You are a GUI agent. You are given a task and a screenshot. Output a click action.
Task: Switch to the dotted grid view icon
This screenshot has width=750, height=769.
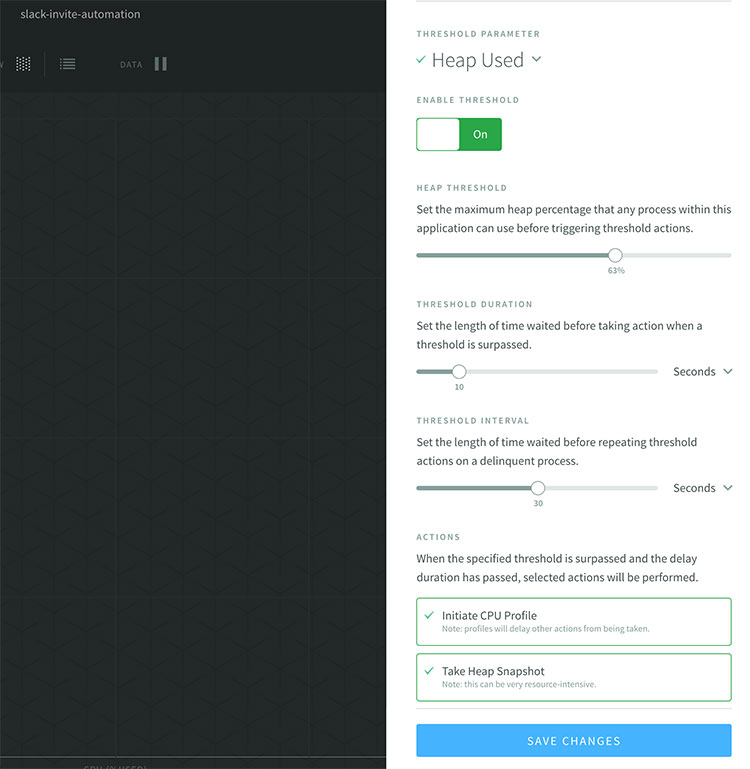click(x=23, y=64)
